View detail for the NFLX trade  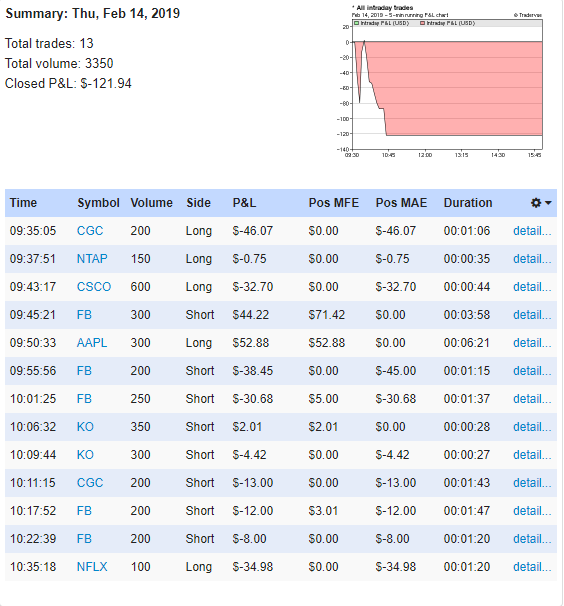[532, 567]
